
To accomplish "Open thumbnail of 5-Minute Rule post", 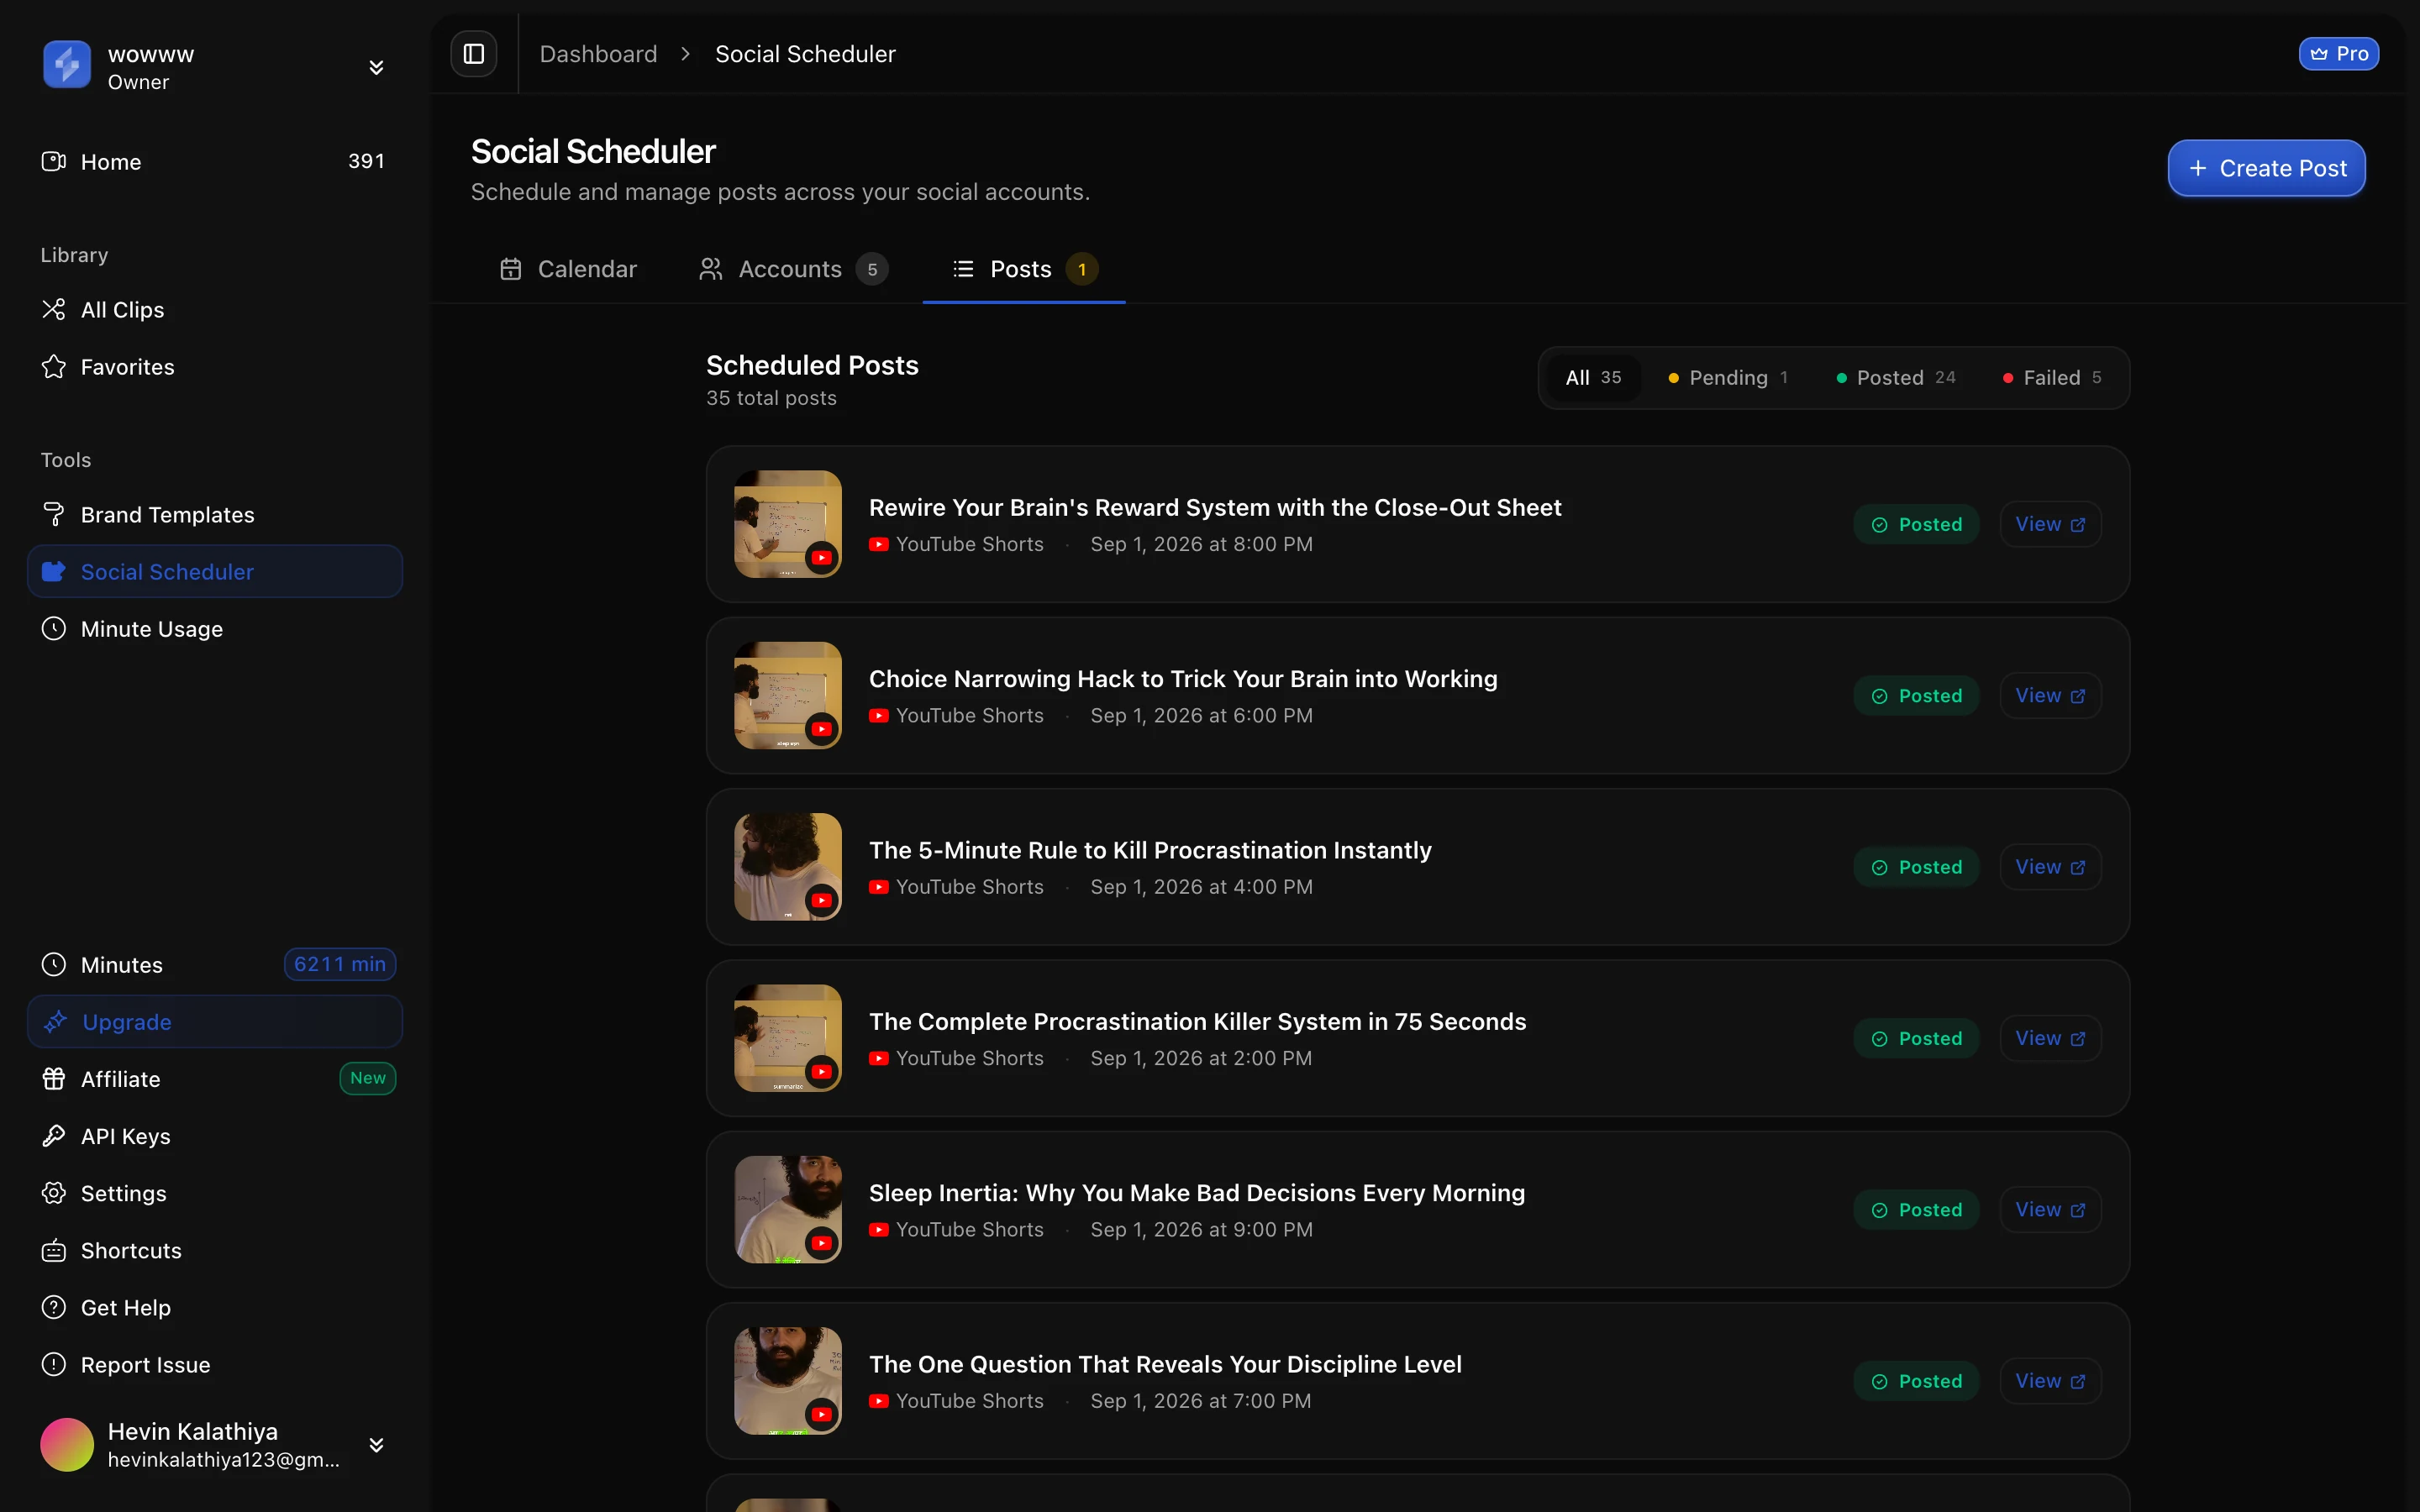I will tap(788, 867).
